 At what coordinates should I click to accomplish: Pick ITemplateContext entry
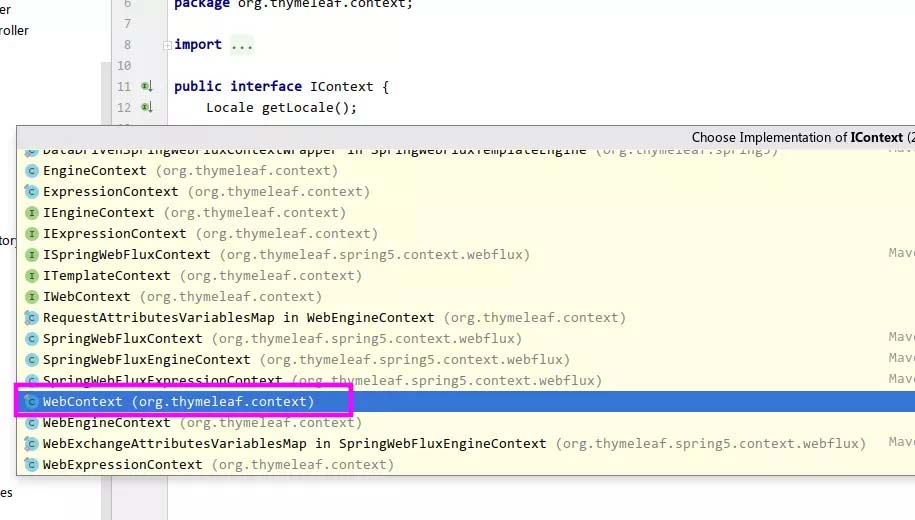466,276
